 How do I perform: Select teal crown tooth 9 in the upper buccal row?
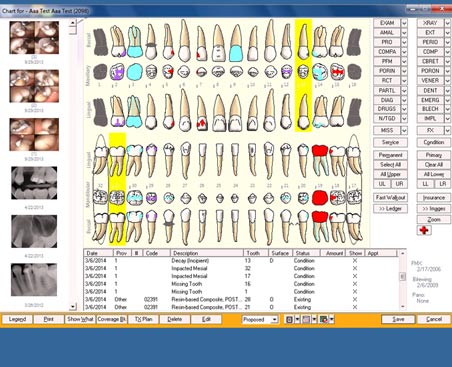pyautogui.click(x=236, y=53)
